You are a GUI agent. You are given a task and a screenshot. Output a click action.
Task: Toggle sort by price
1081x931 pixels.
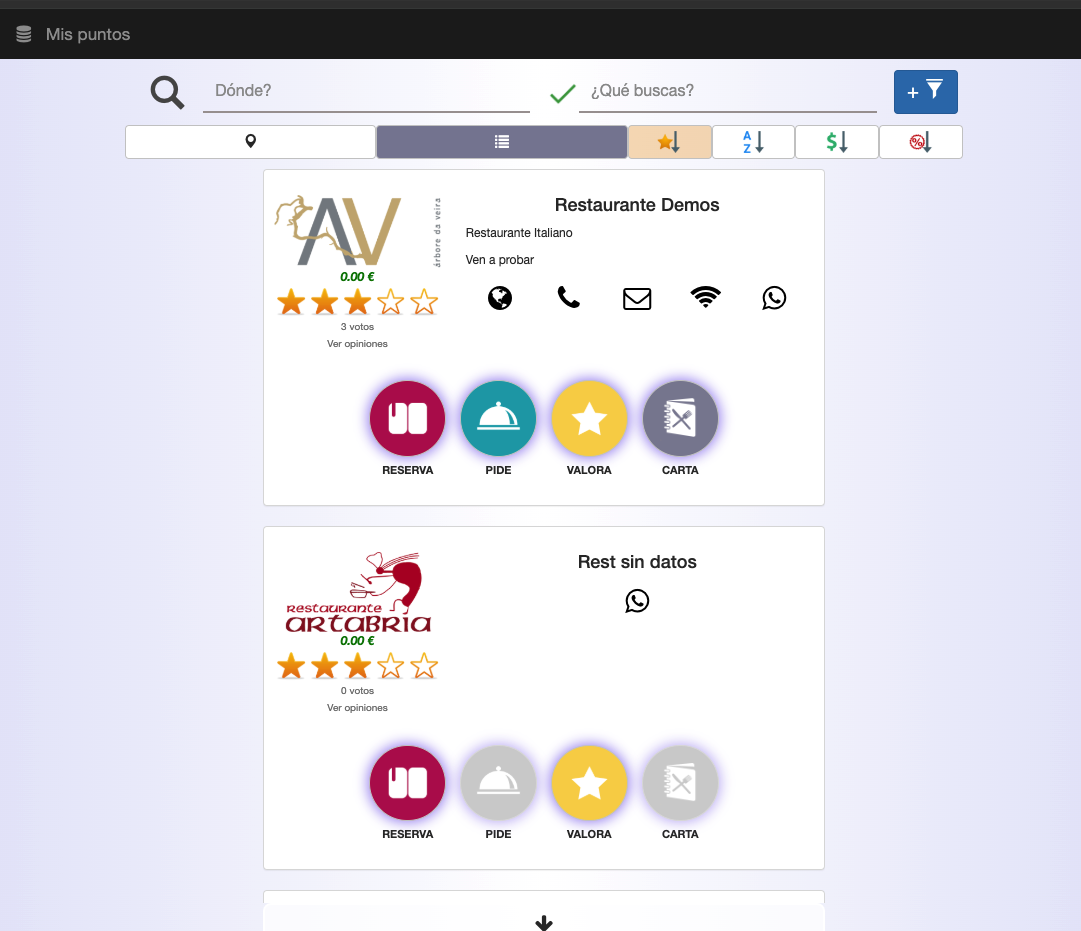click(x=837, y=142)
